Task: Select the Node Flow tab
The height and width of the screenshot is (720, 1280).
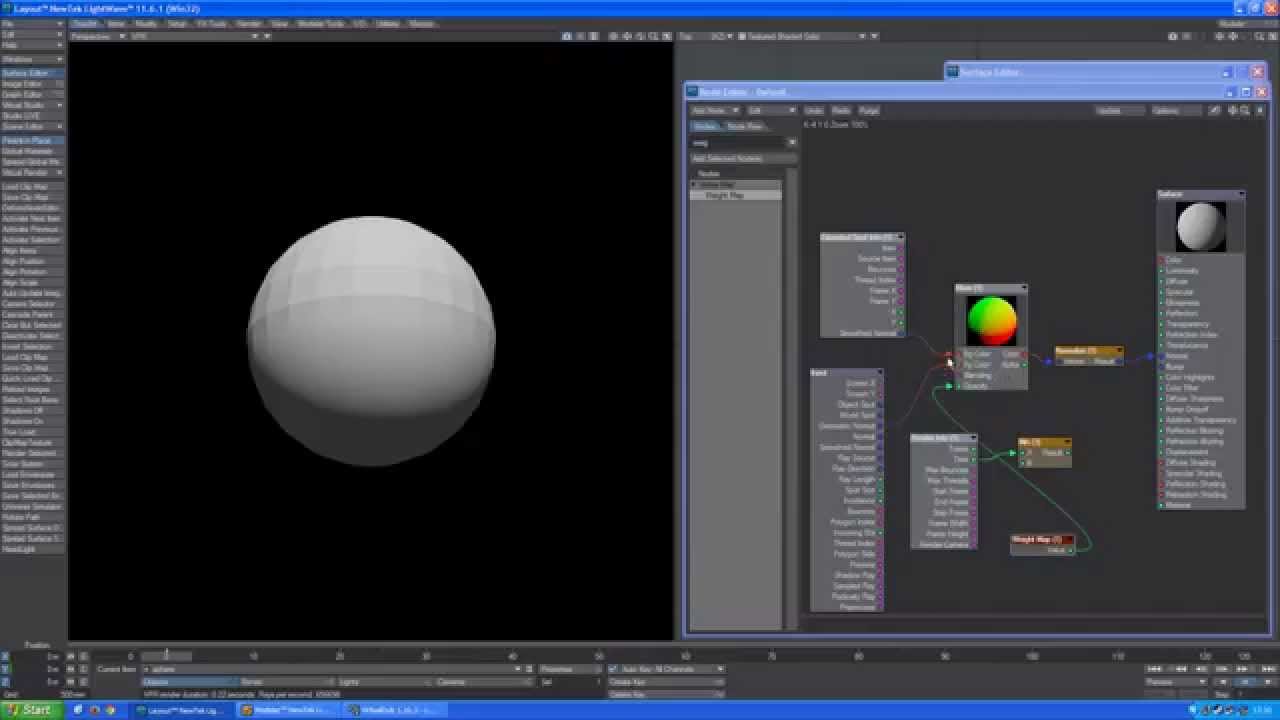Action: point(745,127)
